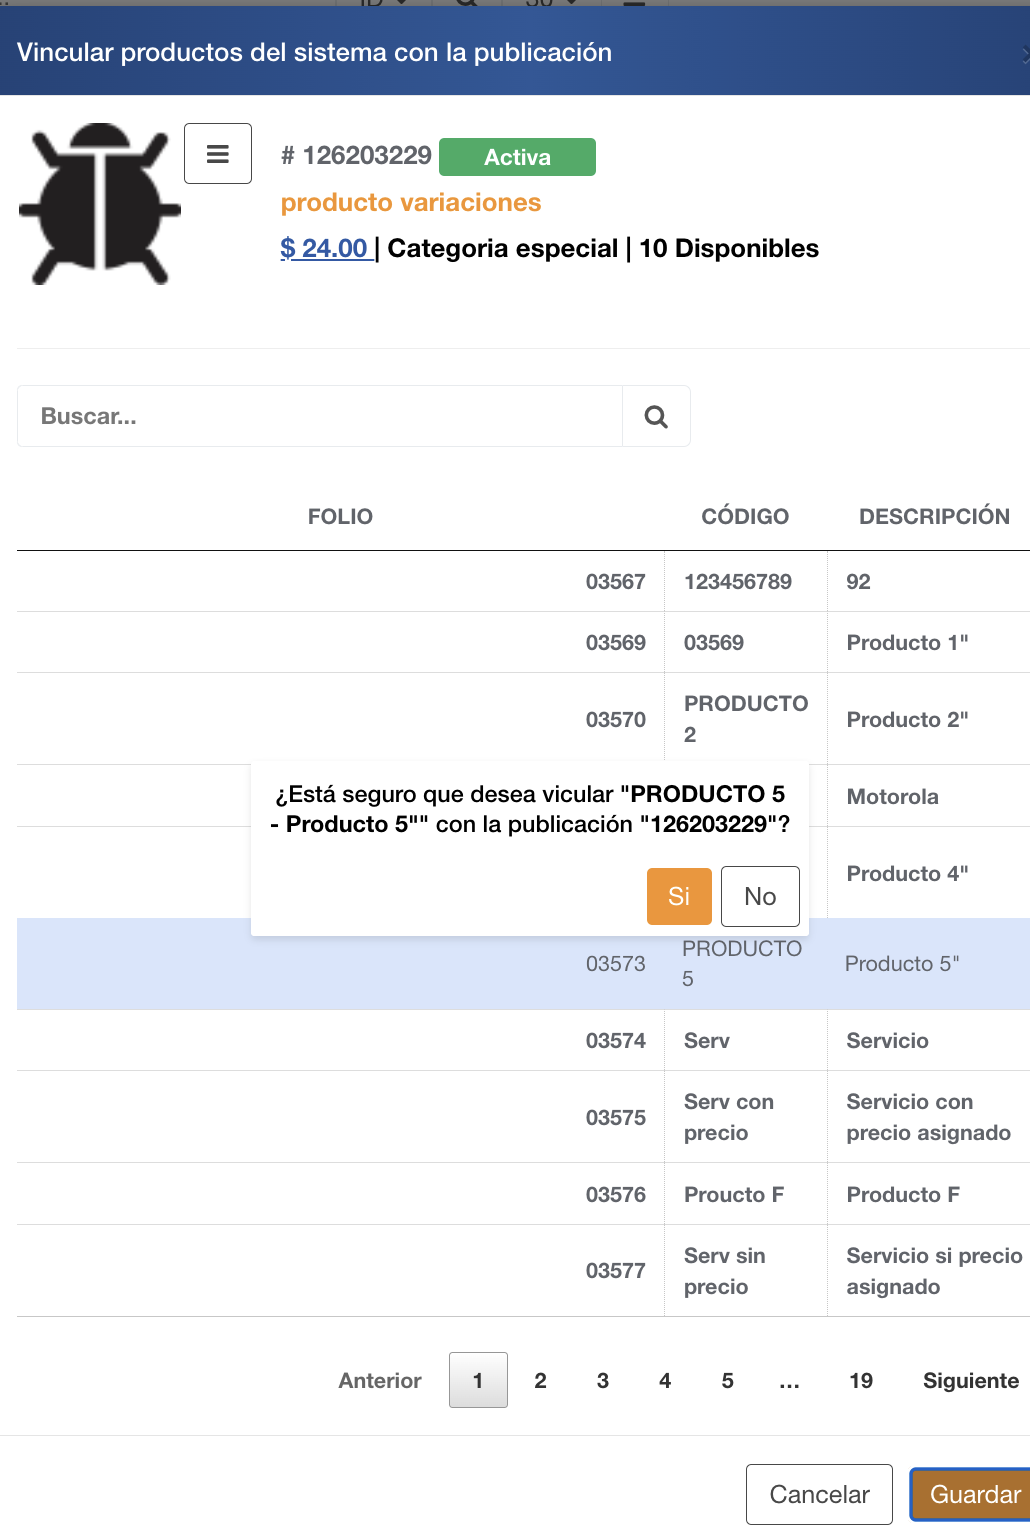Click the bug product thumbnail image
Viewport: 1030px width, 1532px height.
pyautogui.click(x=100, y=204)
